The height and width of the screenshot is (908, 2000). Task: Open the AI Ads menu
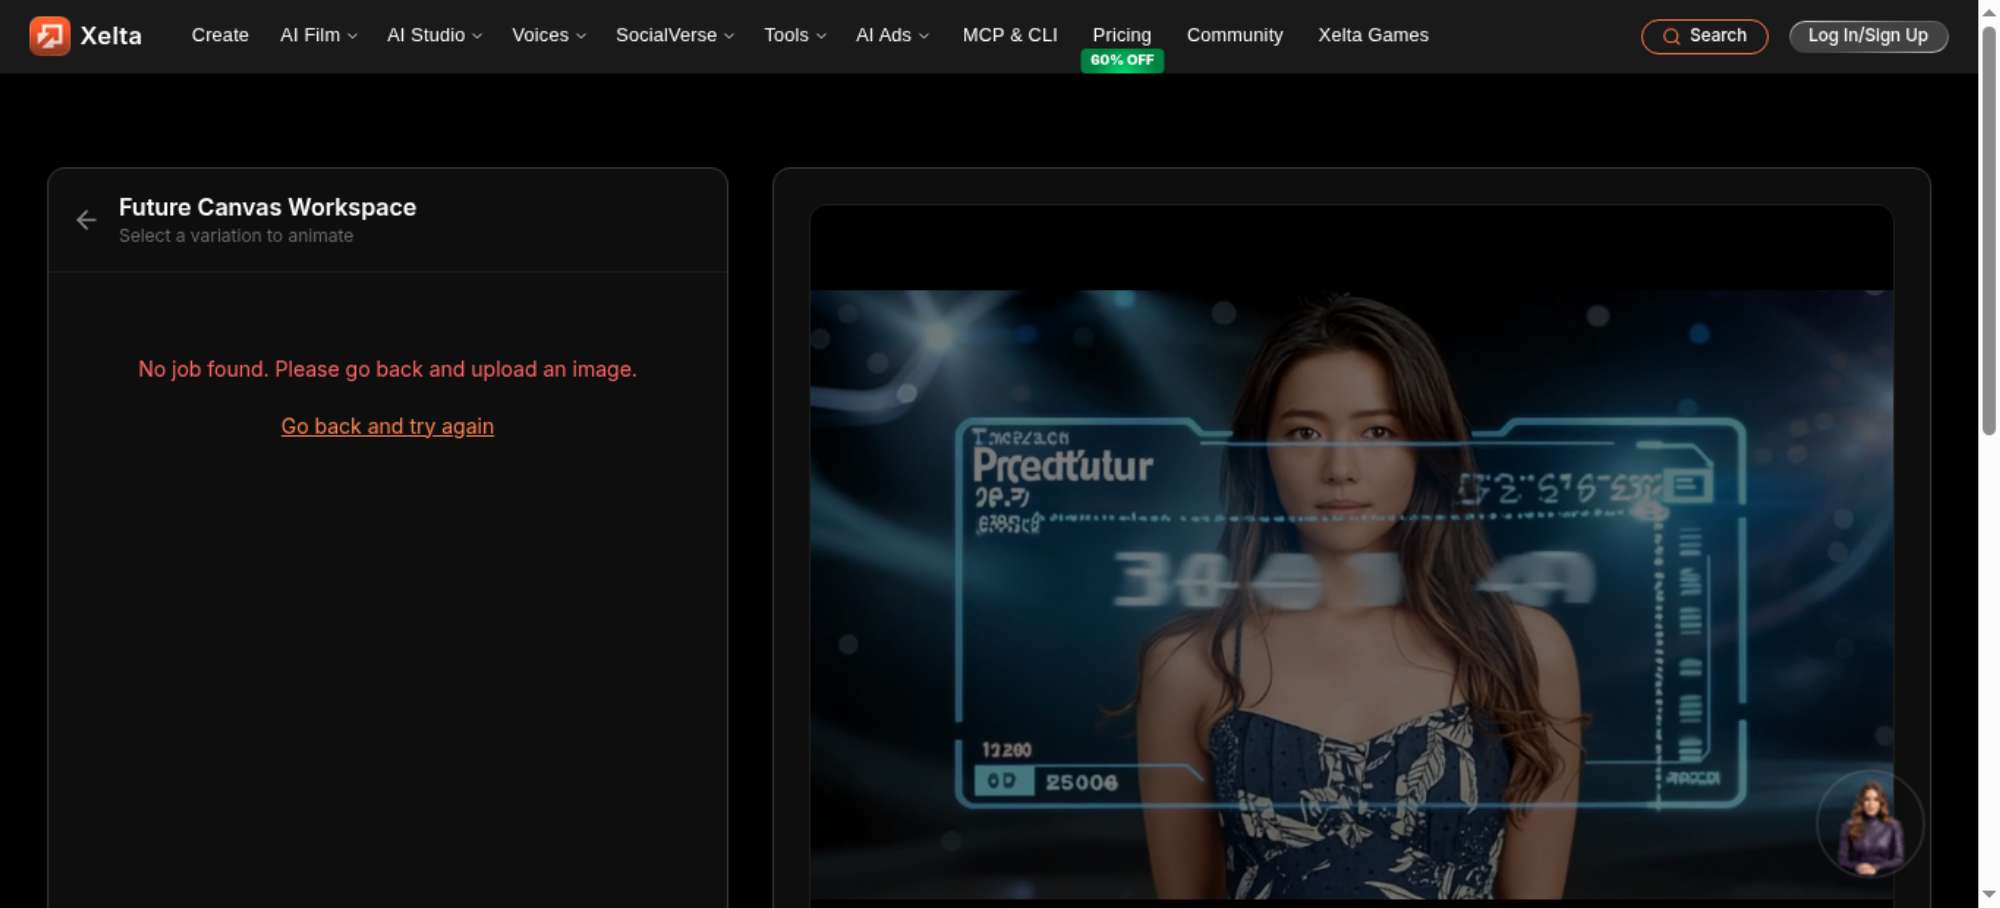coord(884,35)
